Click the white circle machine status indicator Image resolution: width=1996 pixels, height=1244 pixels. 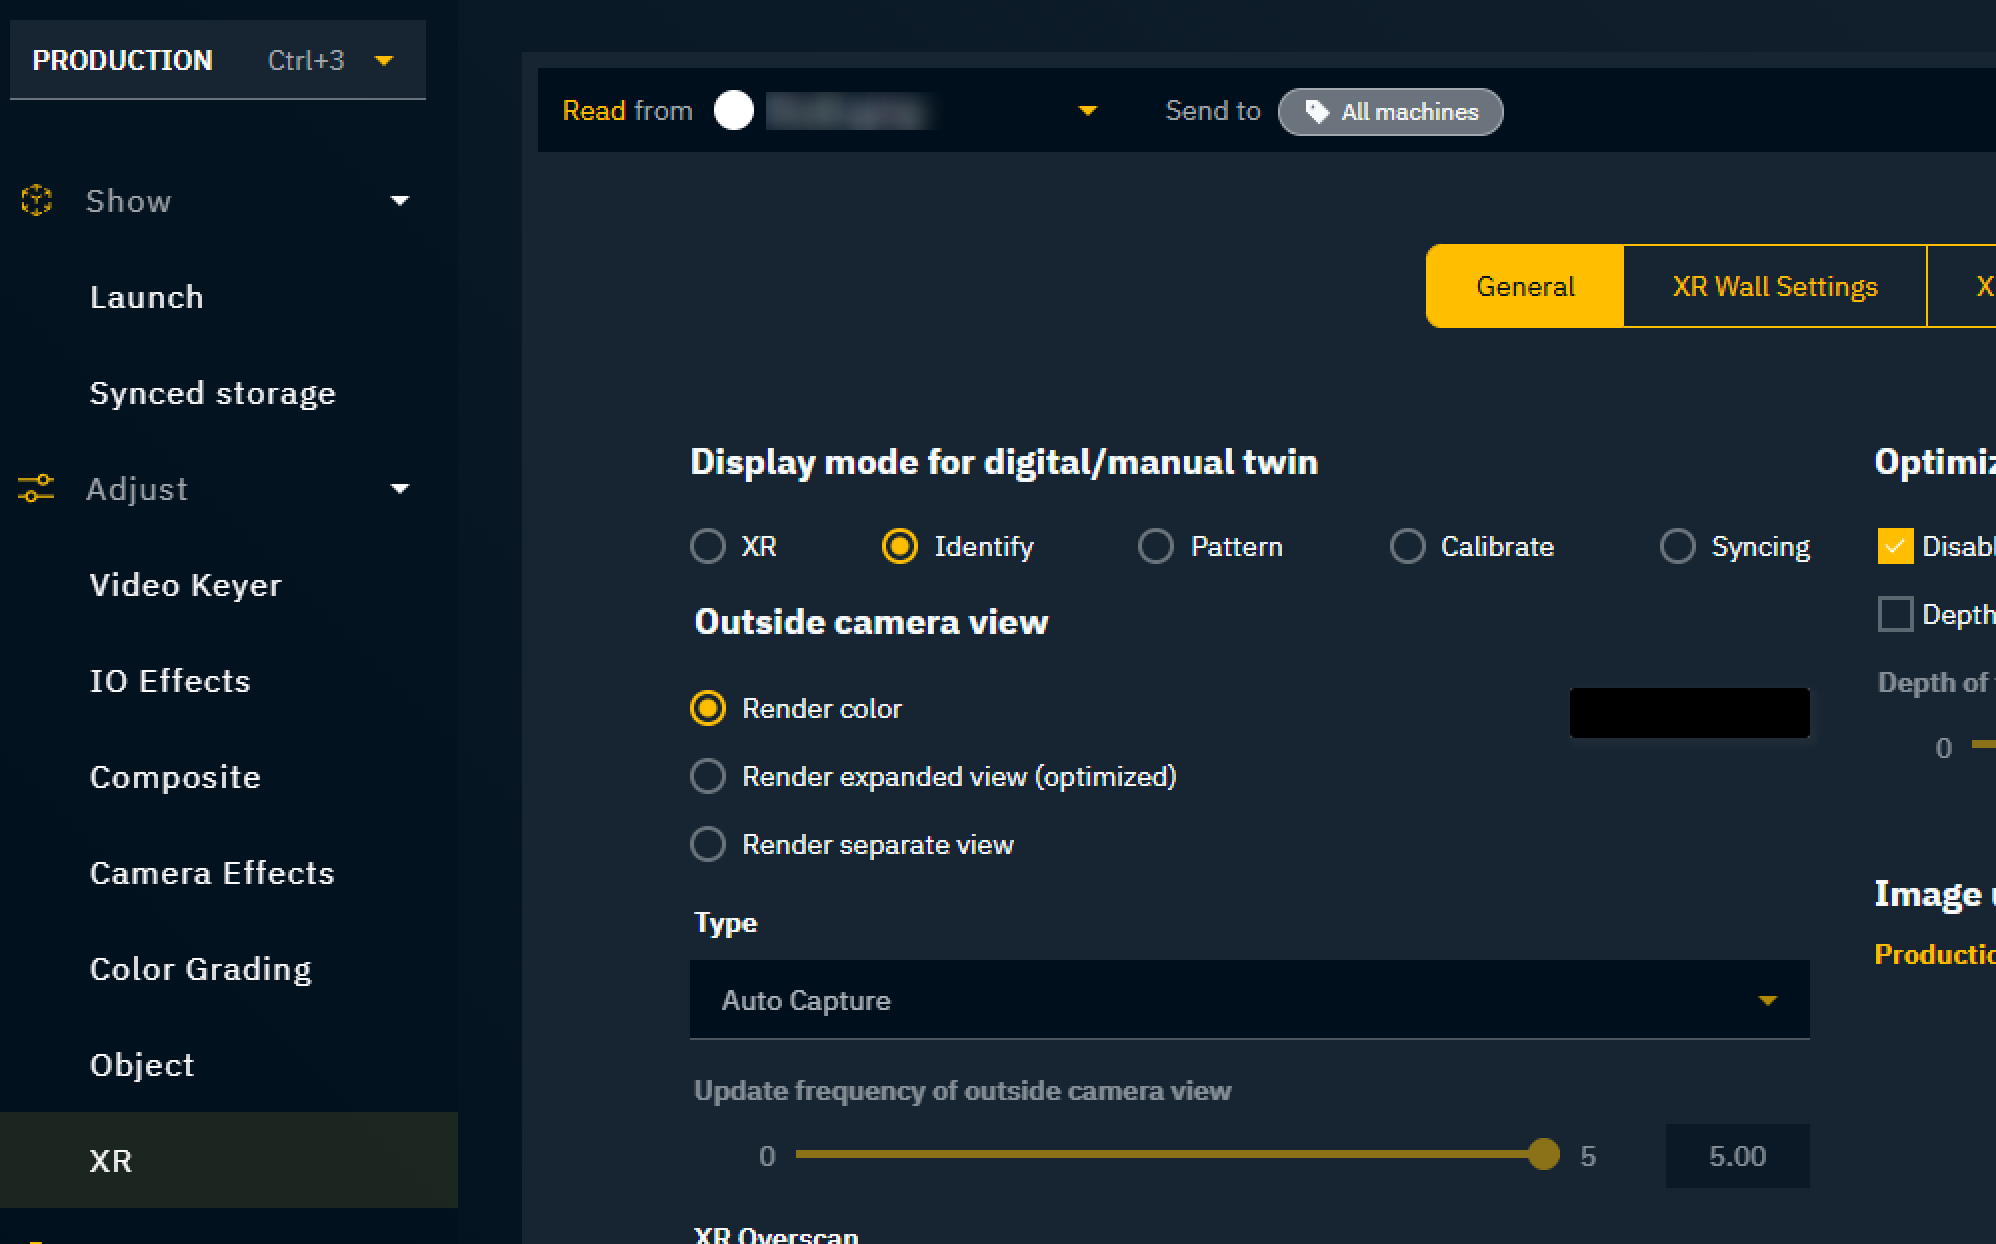[733, 110]
